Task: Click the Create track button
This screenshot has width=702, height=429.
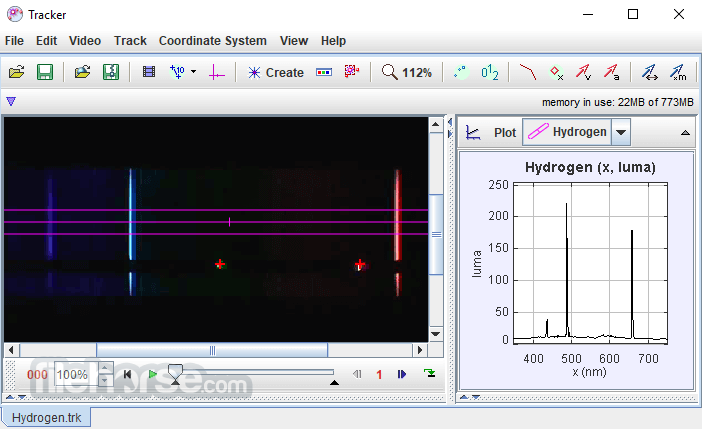Action: pyautogui.click(x=276, y=72)
